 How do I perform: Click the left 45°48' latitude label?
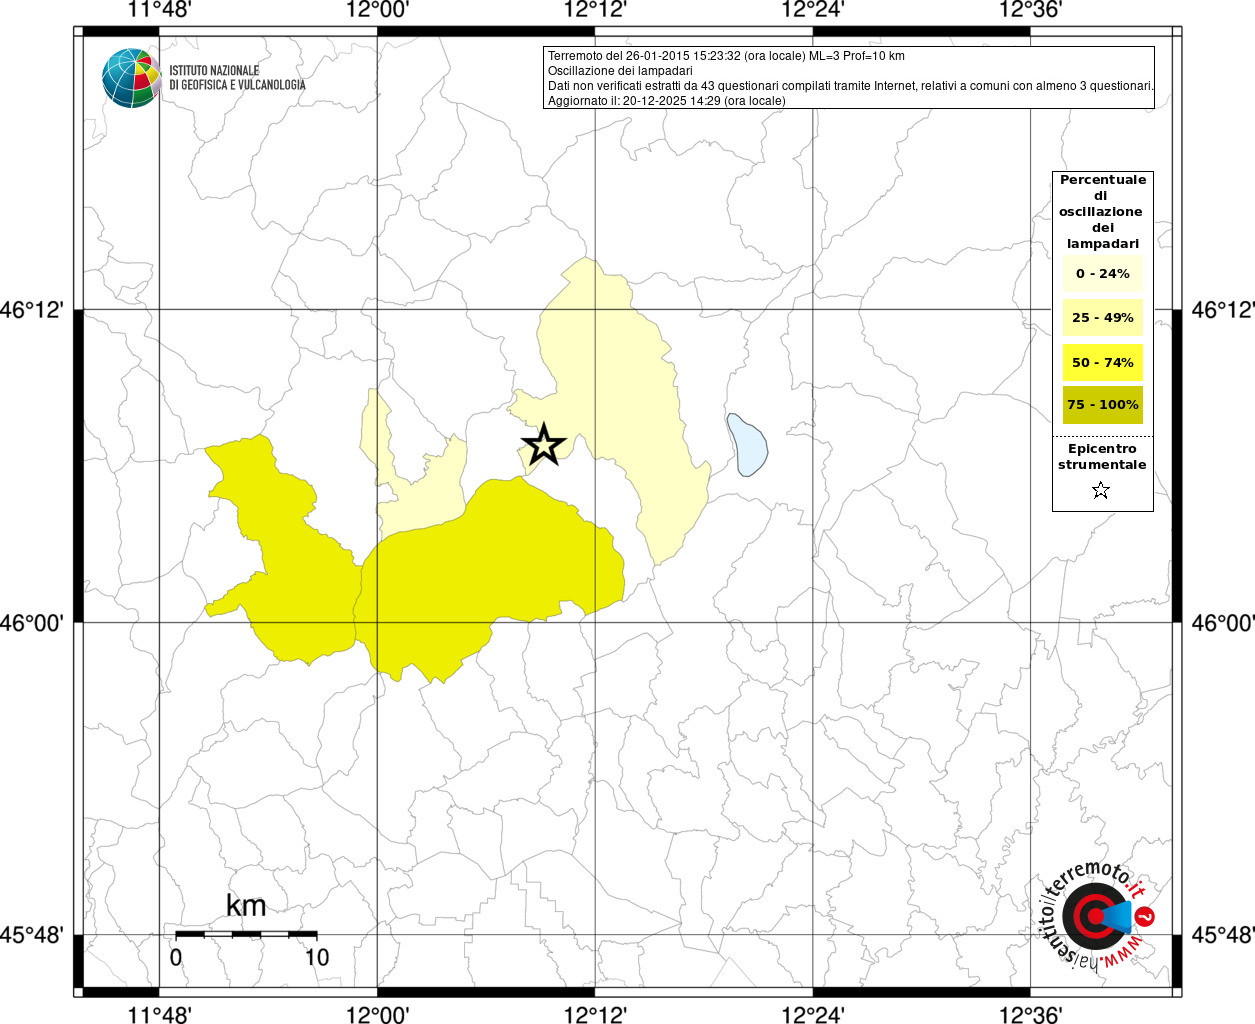33,936
